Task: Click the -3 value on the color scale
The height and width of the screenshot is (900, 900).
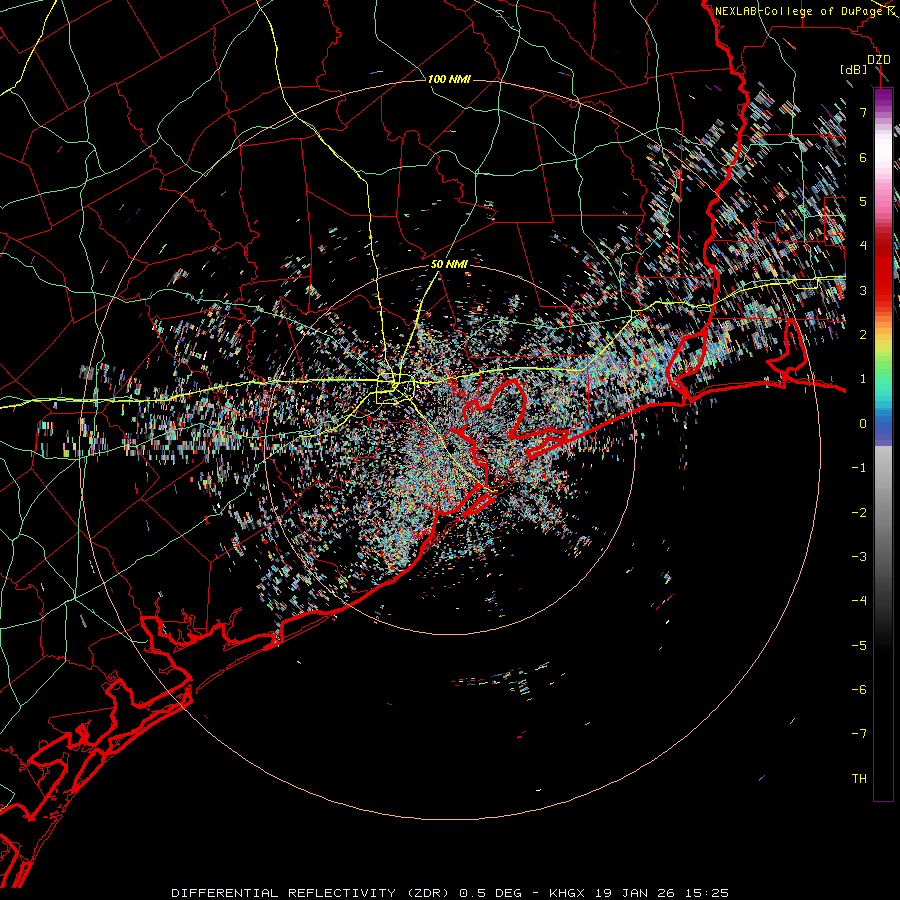Action: coord(859,557)
